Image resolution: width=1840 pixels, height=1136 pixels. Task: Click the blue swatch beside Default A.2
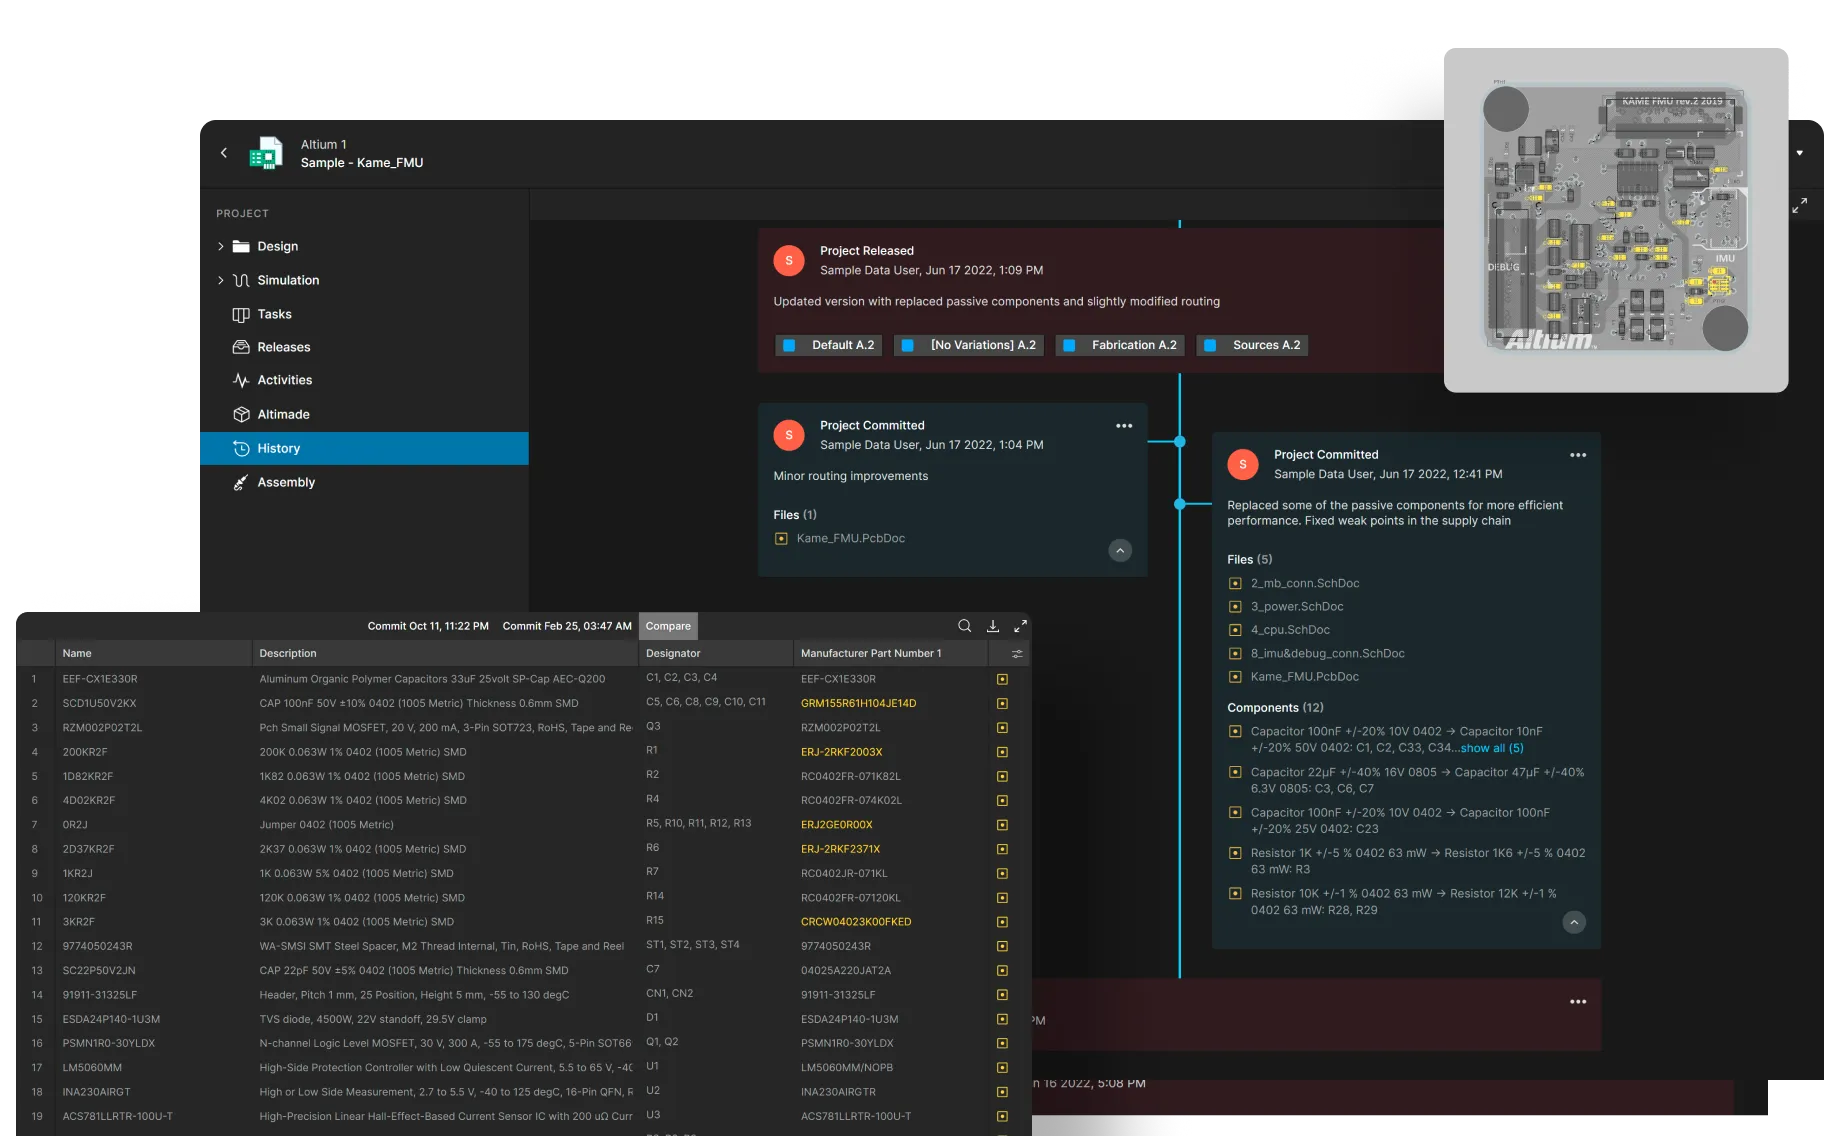pos(789,346)
